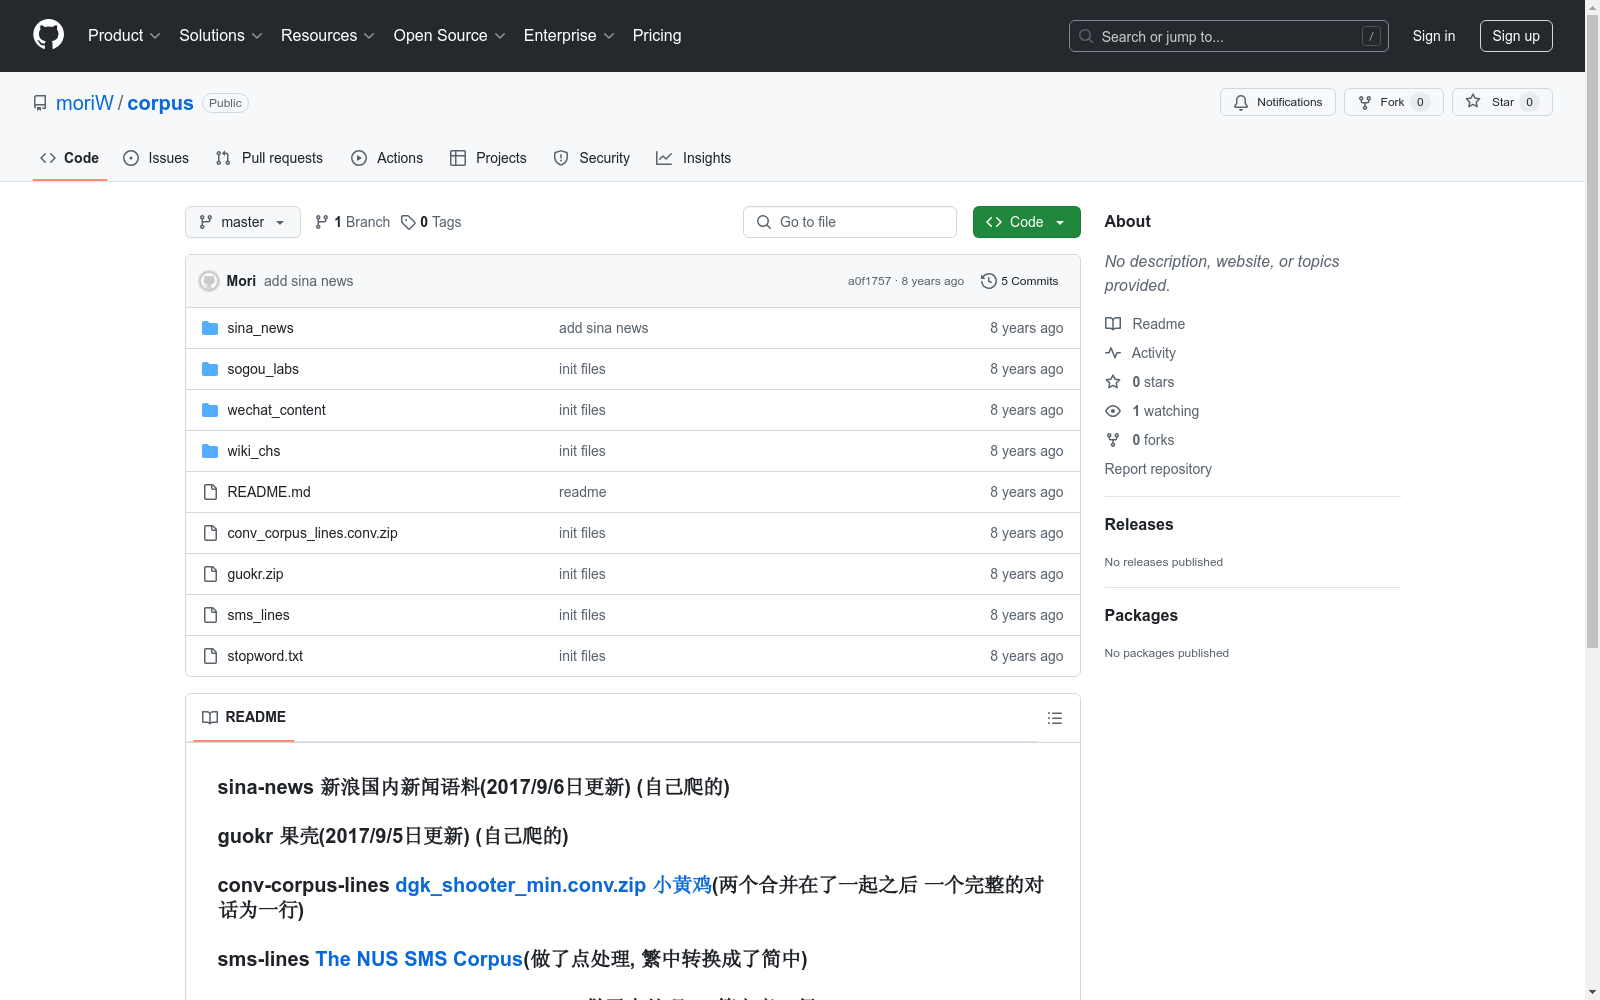Image resolution: width=1600 pixels, height=1000 pixels.
Task: Click the wiki_chs folder icon
Action: tap(210, 451)
